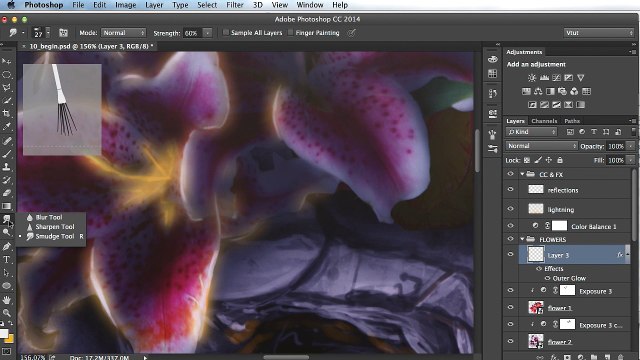
Task: Toggle Outer Glow effect visibility
Action: click(x=547, y=278)
